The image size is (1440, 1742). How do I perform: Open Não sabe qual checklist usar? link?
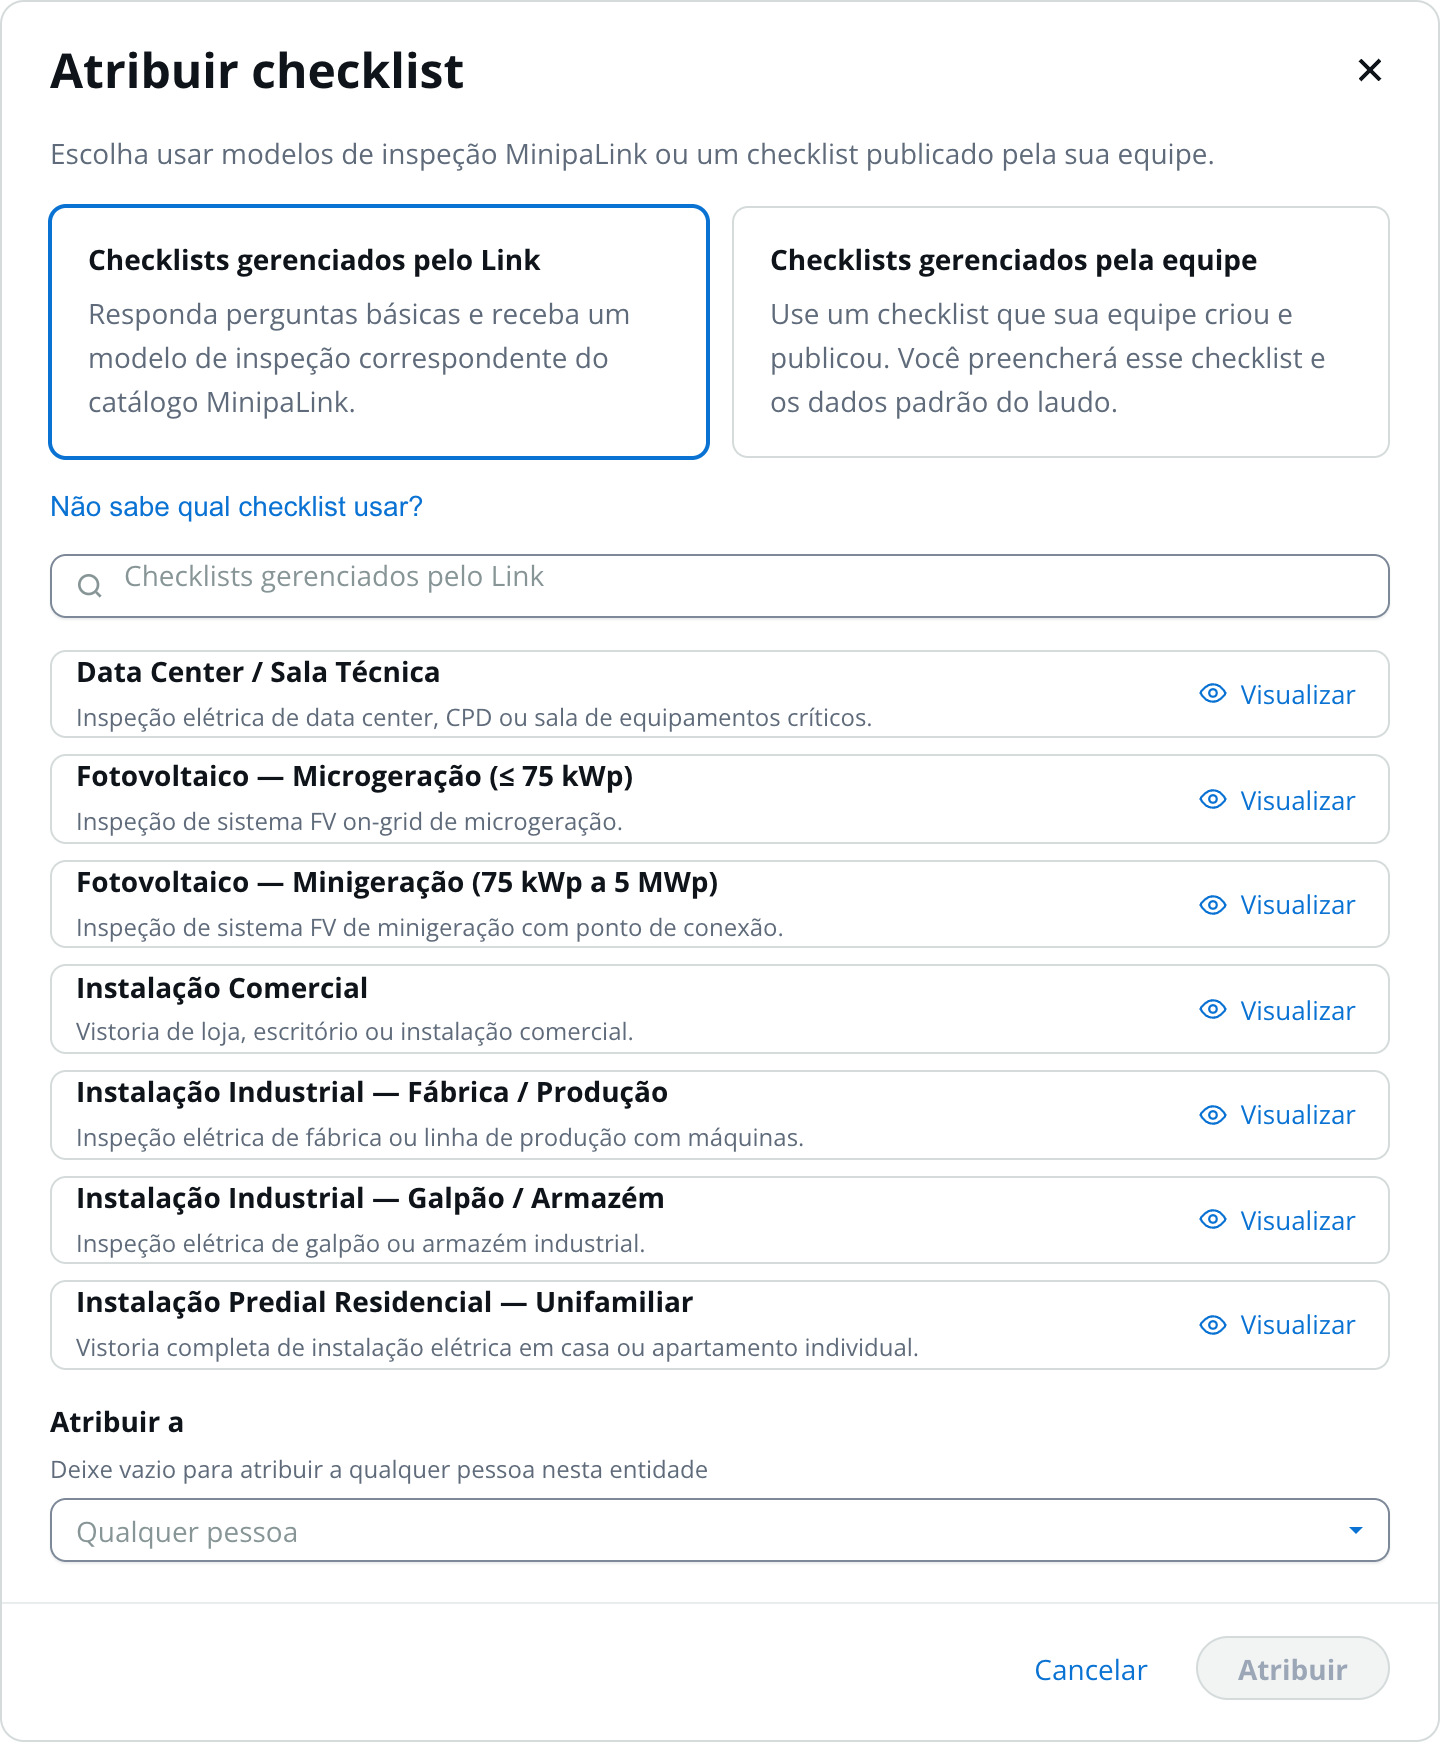point(237,507)
